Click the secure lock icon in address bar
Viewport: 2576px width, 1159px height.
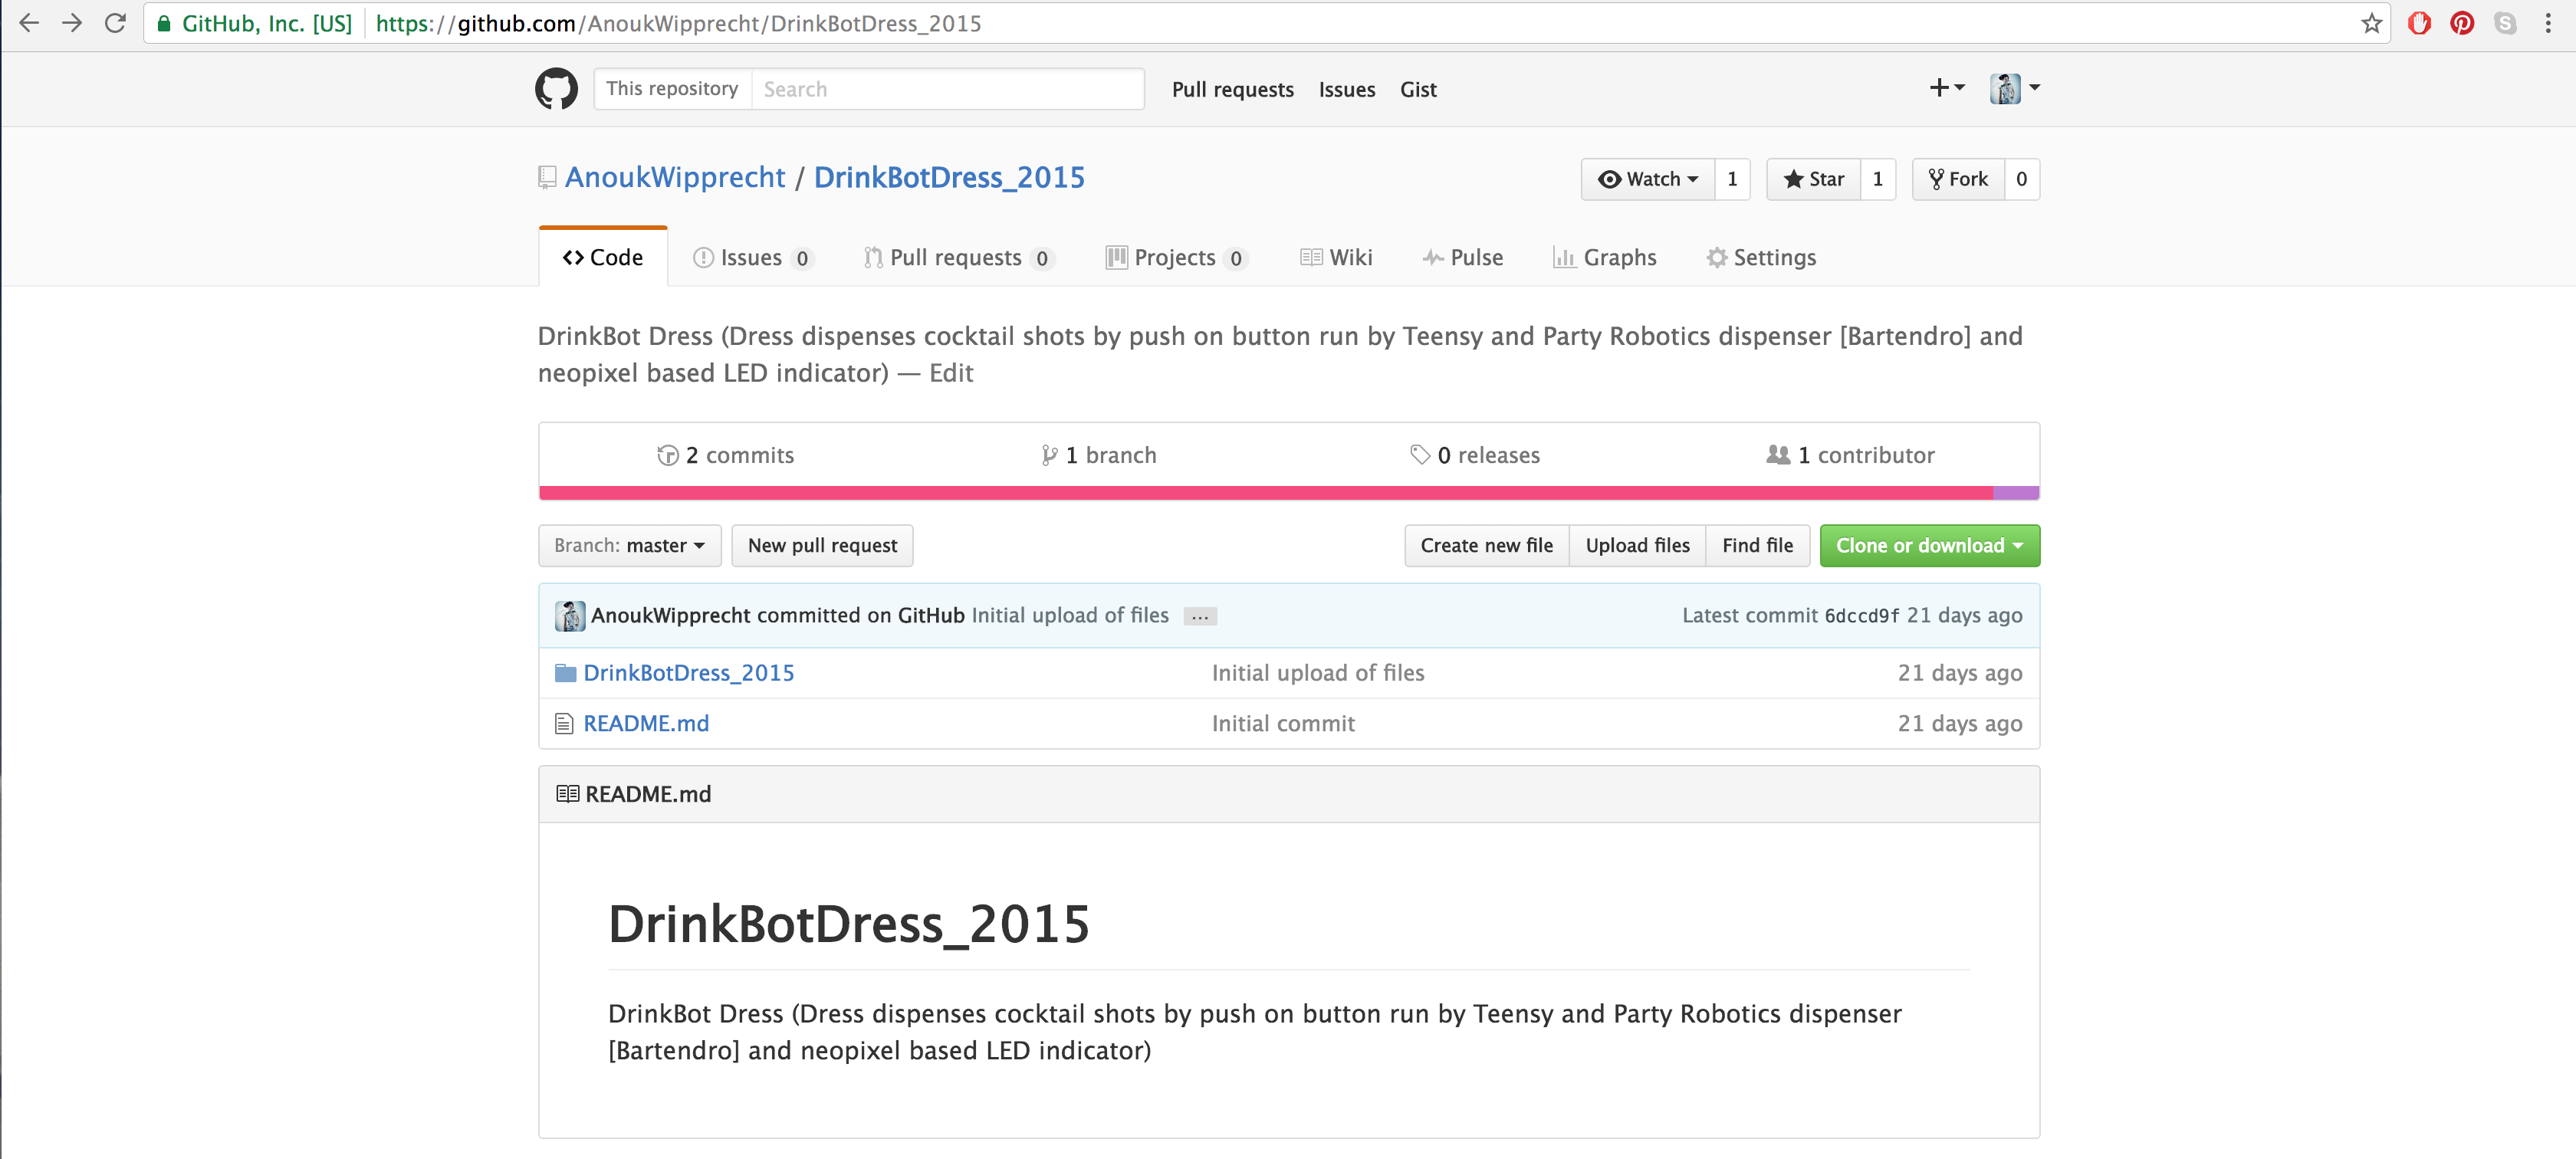164,23
